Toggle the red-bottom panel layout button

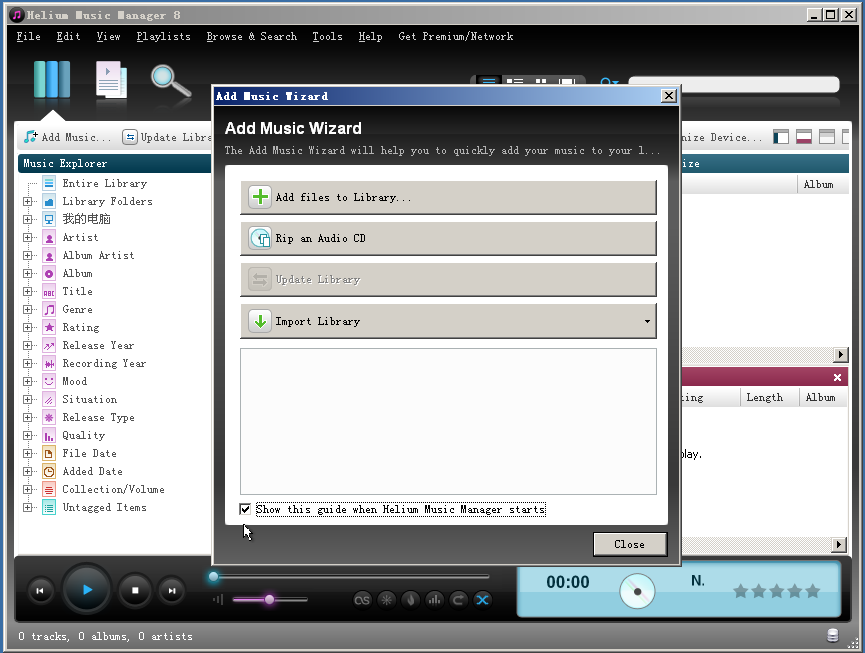tap(804, 137)
